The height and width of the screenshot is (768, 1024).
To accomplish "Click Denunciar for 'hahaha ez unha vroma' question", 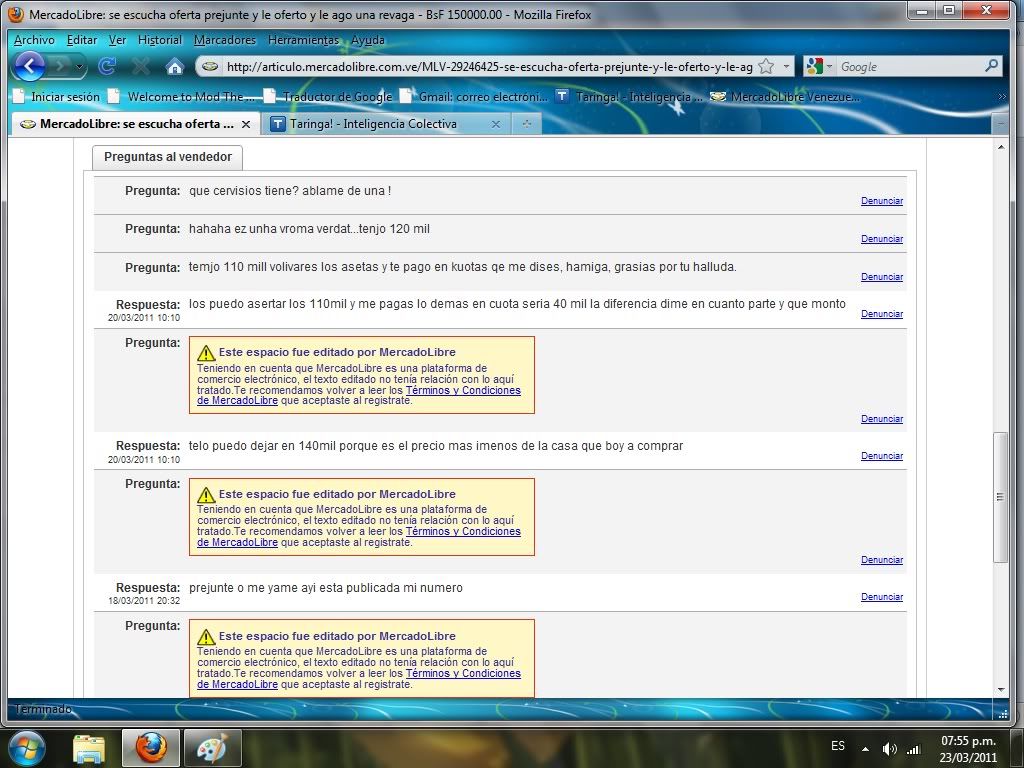I will [x=882, y=239].
